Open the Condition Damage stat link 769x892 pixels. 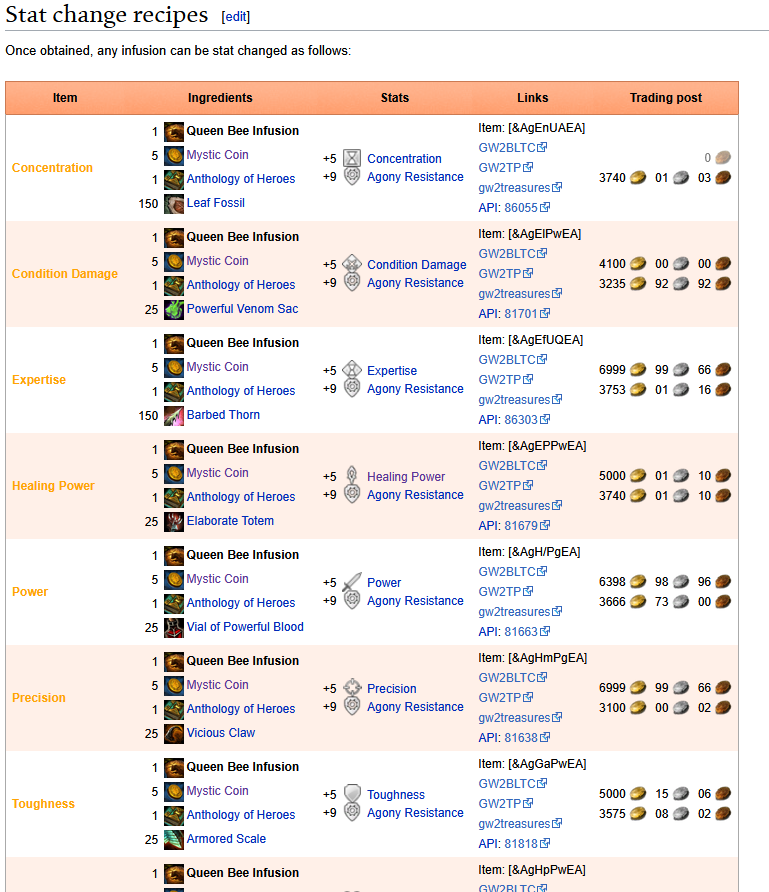click(x=416, y=265)
